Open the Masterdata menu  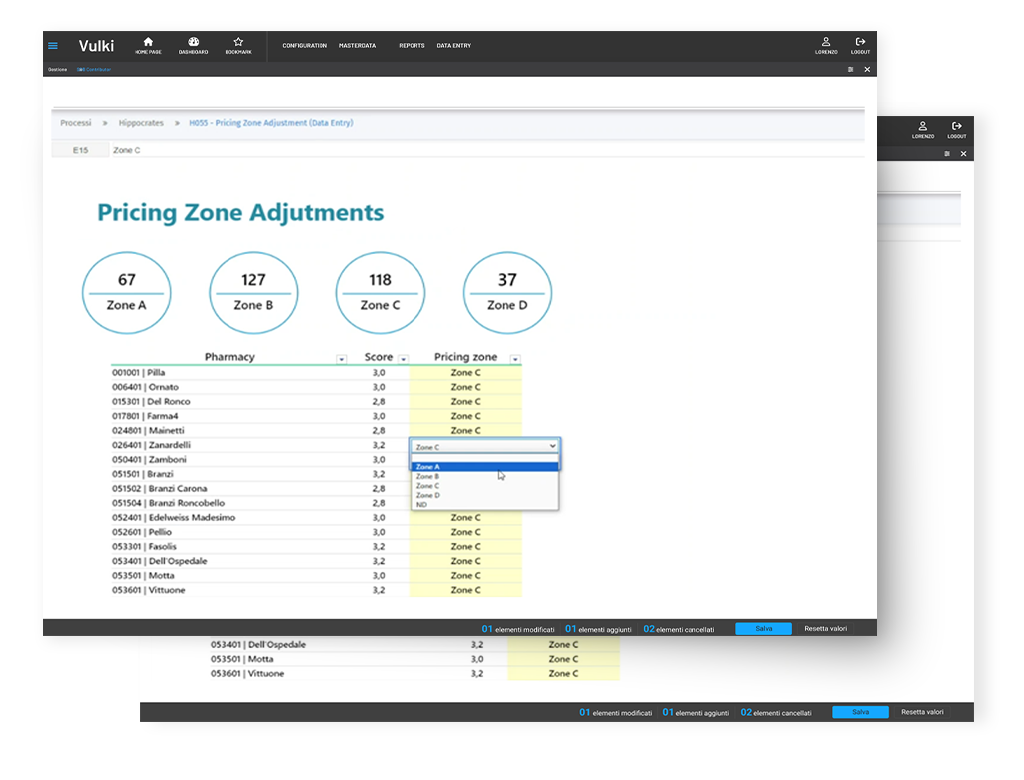(x=357, y=46)
